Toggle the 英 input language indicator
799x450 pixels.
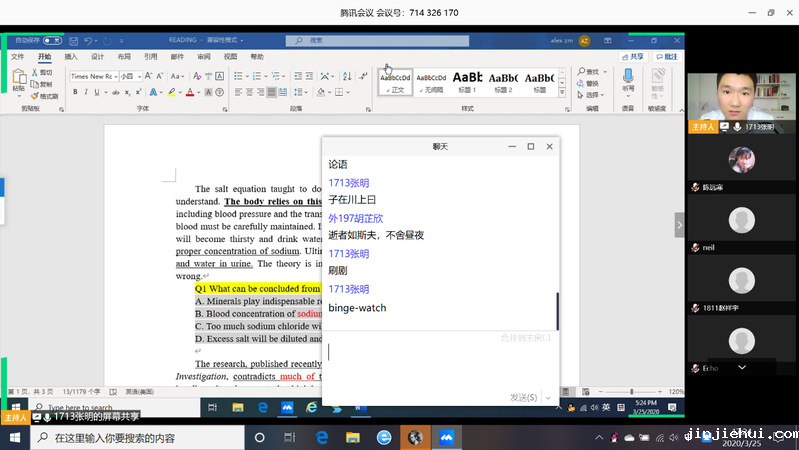click(606, 407)
